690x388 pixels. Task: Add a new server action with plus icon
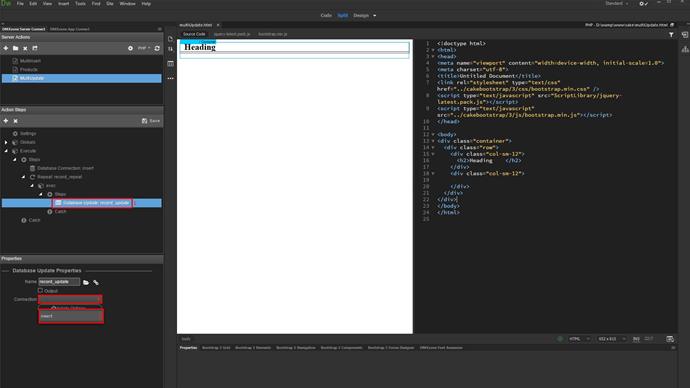[x=6, y=48]
